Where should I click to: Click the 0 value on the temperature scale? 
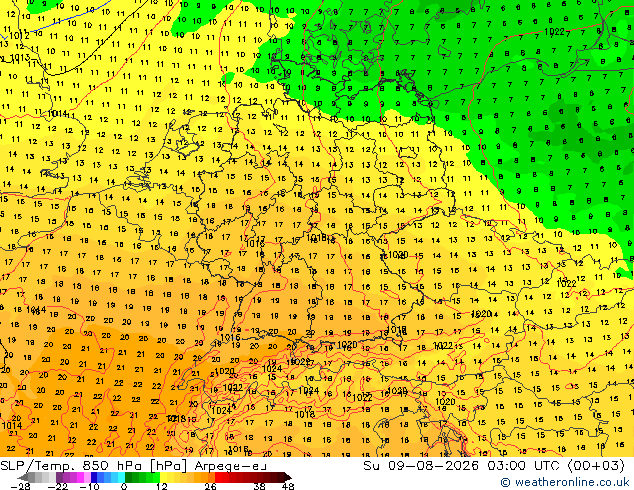tap(124, 486)
